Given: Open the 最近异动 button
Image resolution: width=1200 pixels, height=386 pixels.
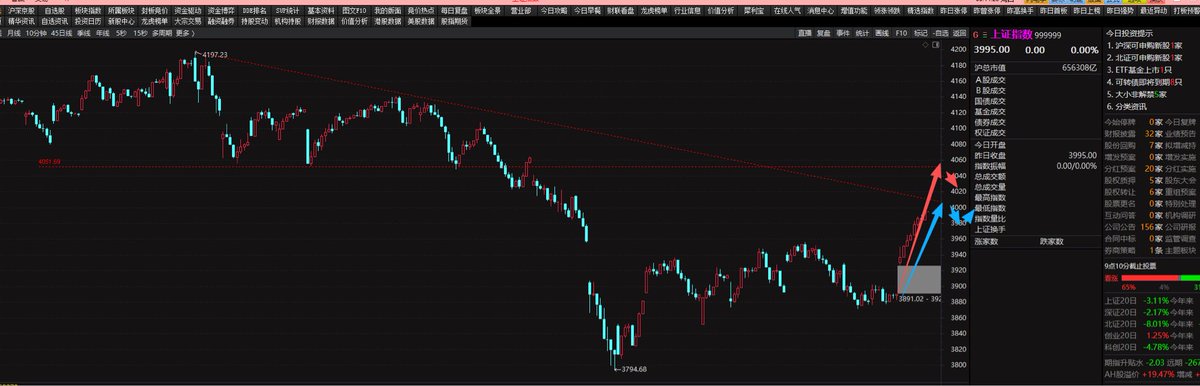Looking at the screenshot, I should click(1154, 10).
